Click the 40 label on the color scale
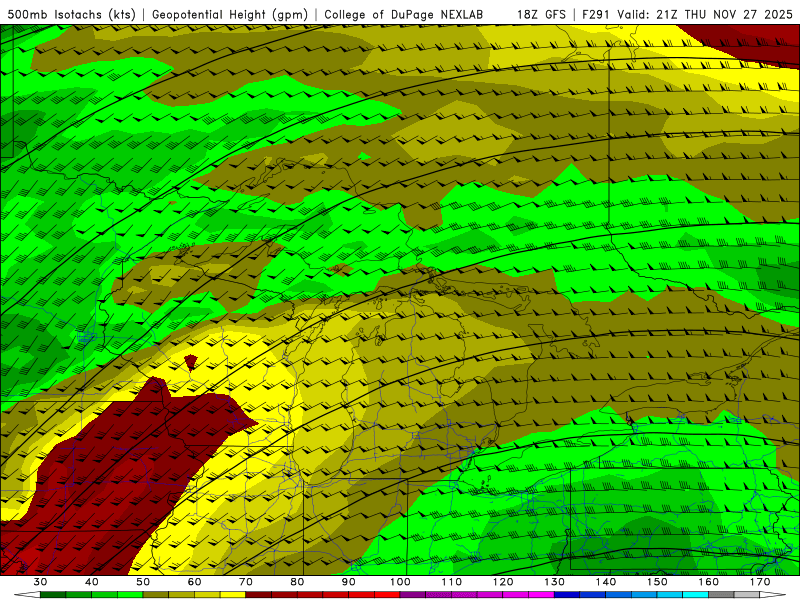 (x=92, y=582)
